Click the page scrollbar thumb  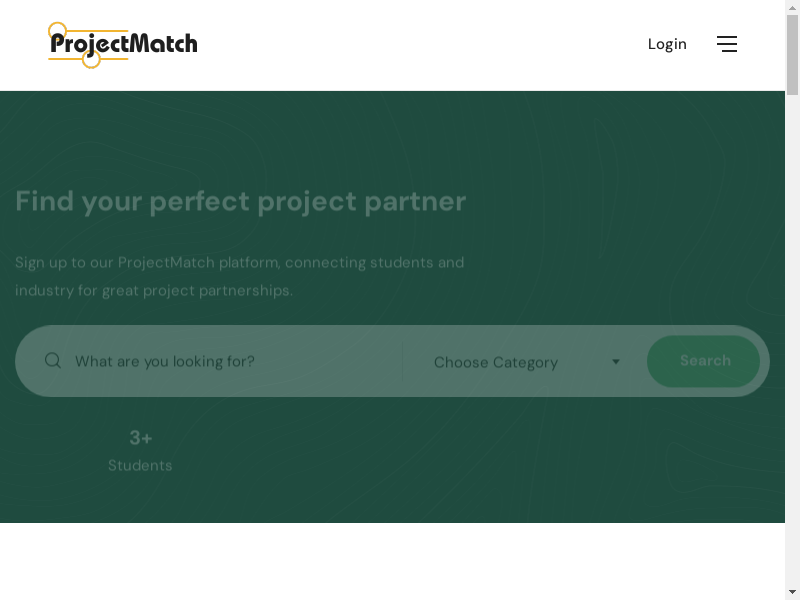[792, 55]
